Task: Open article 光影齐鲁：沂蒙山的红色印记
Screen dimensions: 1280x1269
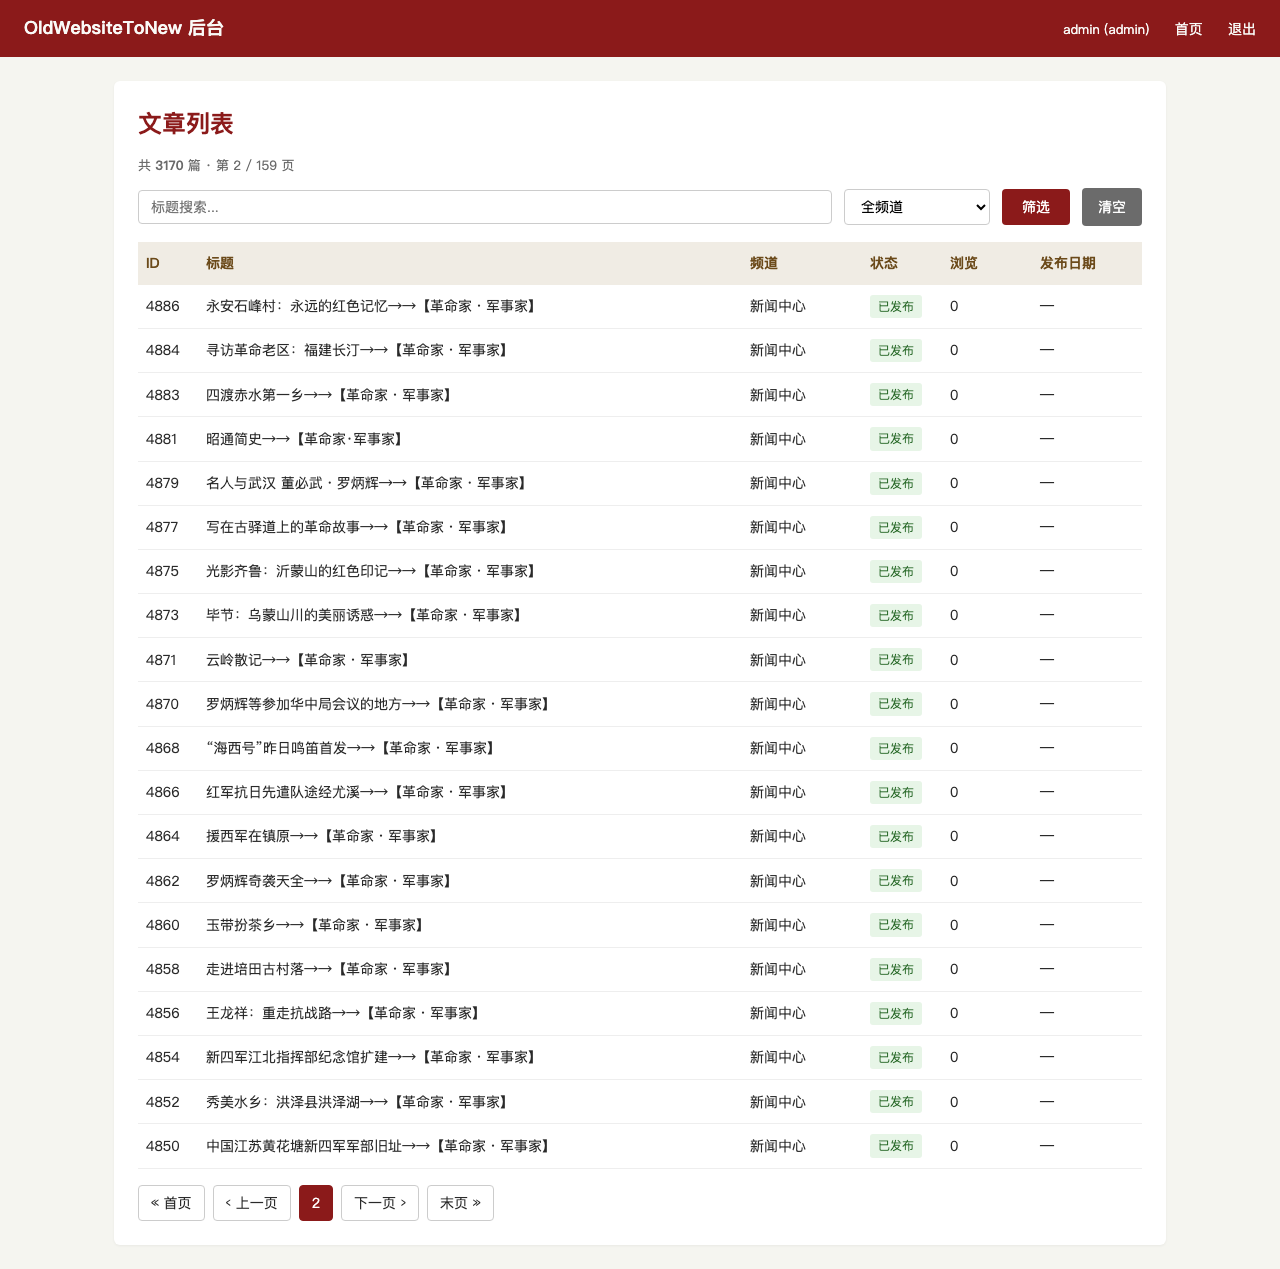Action: point(373,571)
